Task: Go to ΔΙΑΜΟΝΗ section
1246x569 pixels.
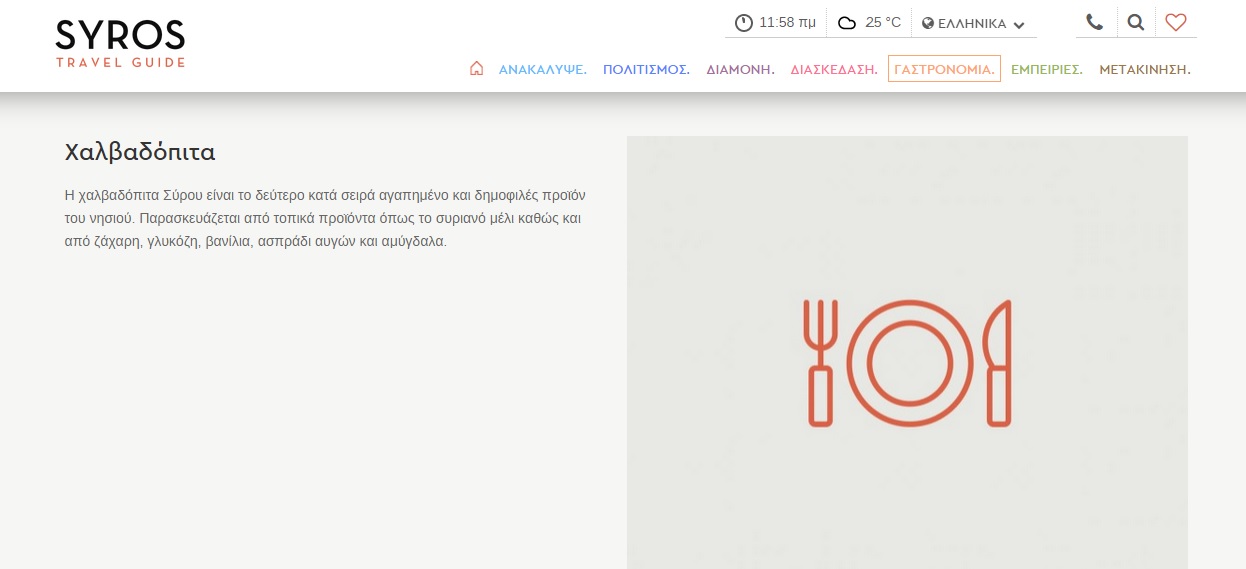Action: (740, 70)
